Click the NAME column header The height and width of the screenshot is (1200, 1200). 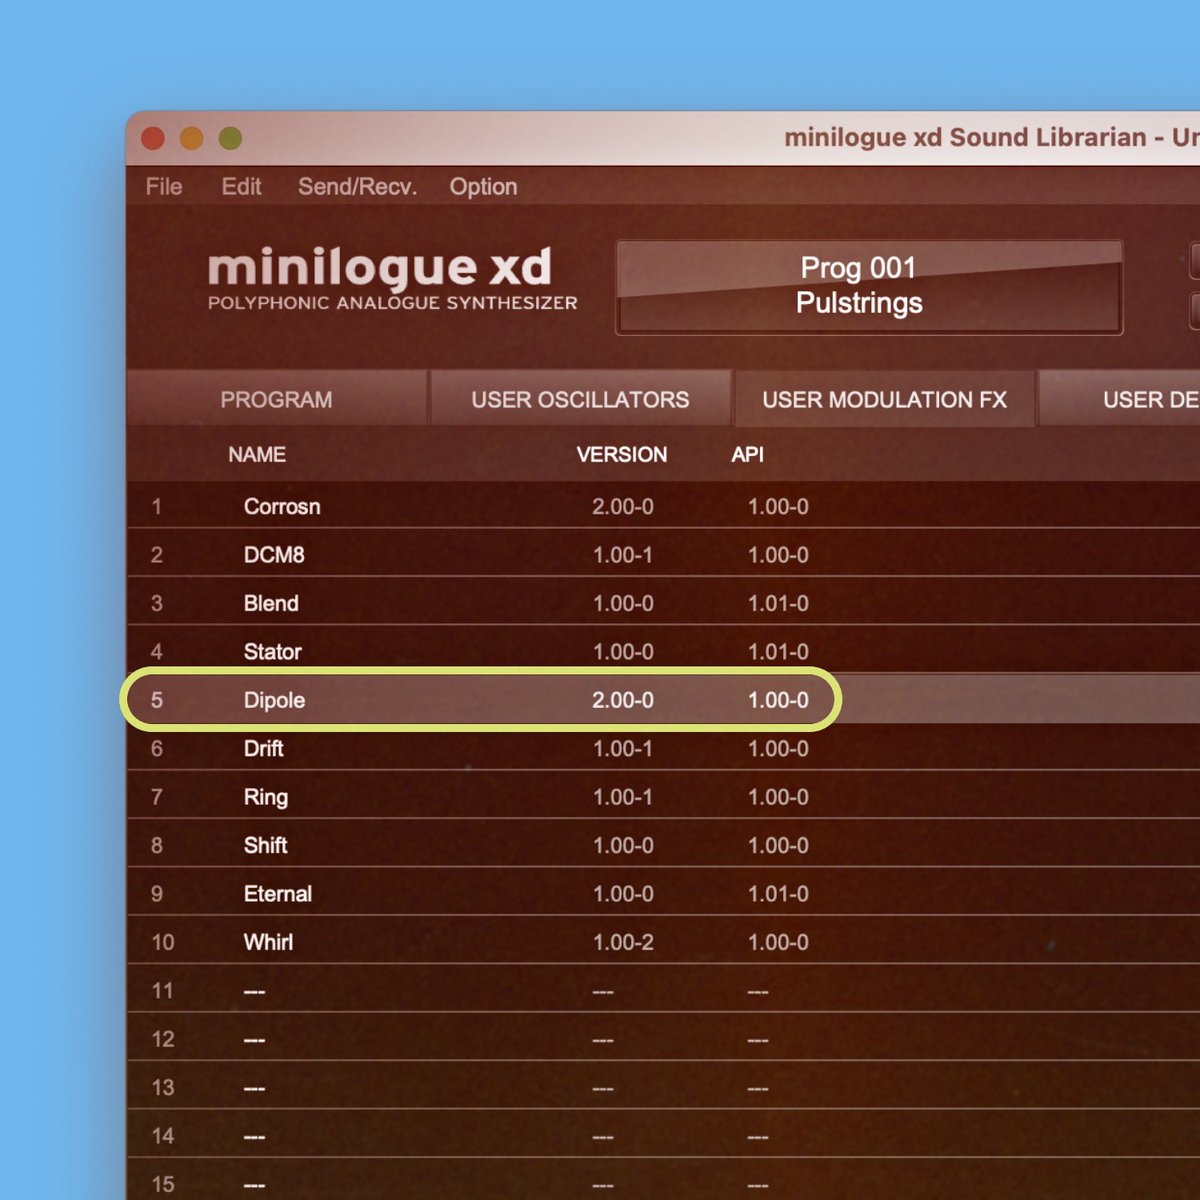click(x=257, y=454)
